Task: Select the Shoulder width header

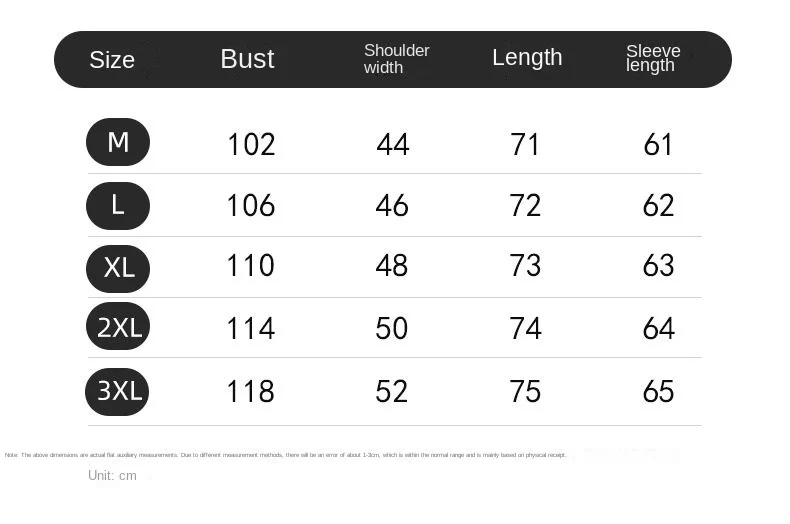Action: tap(397, 59)
